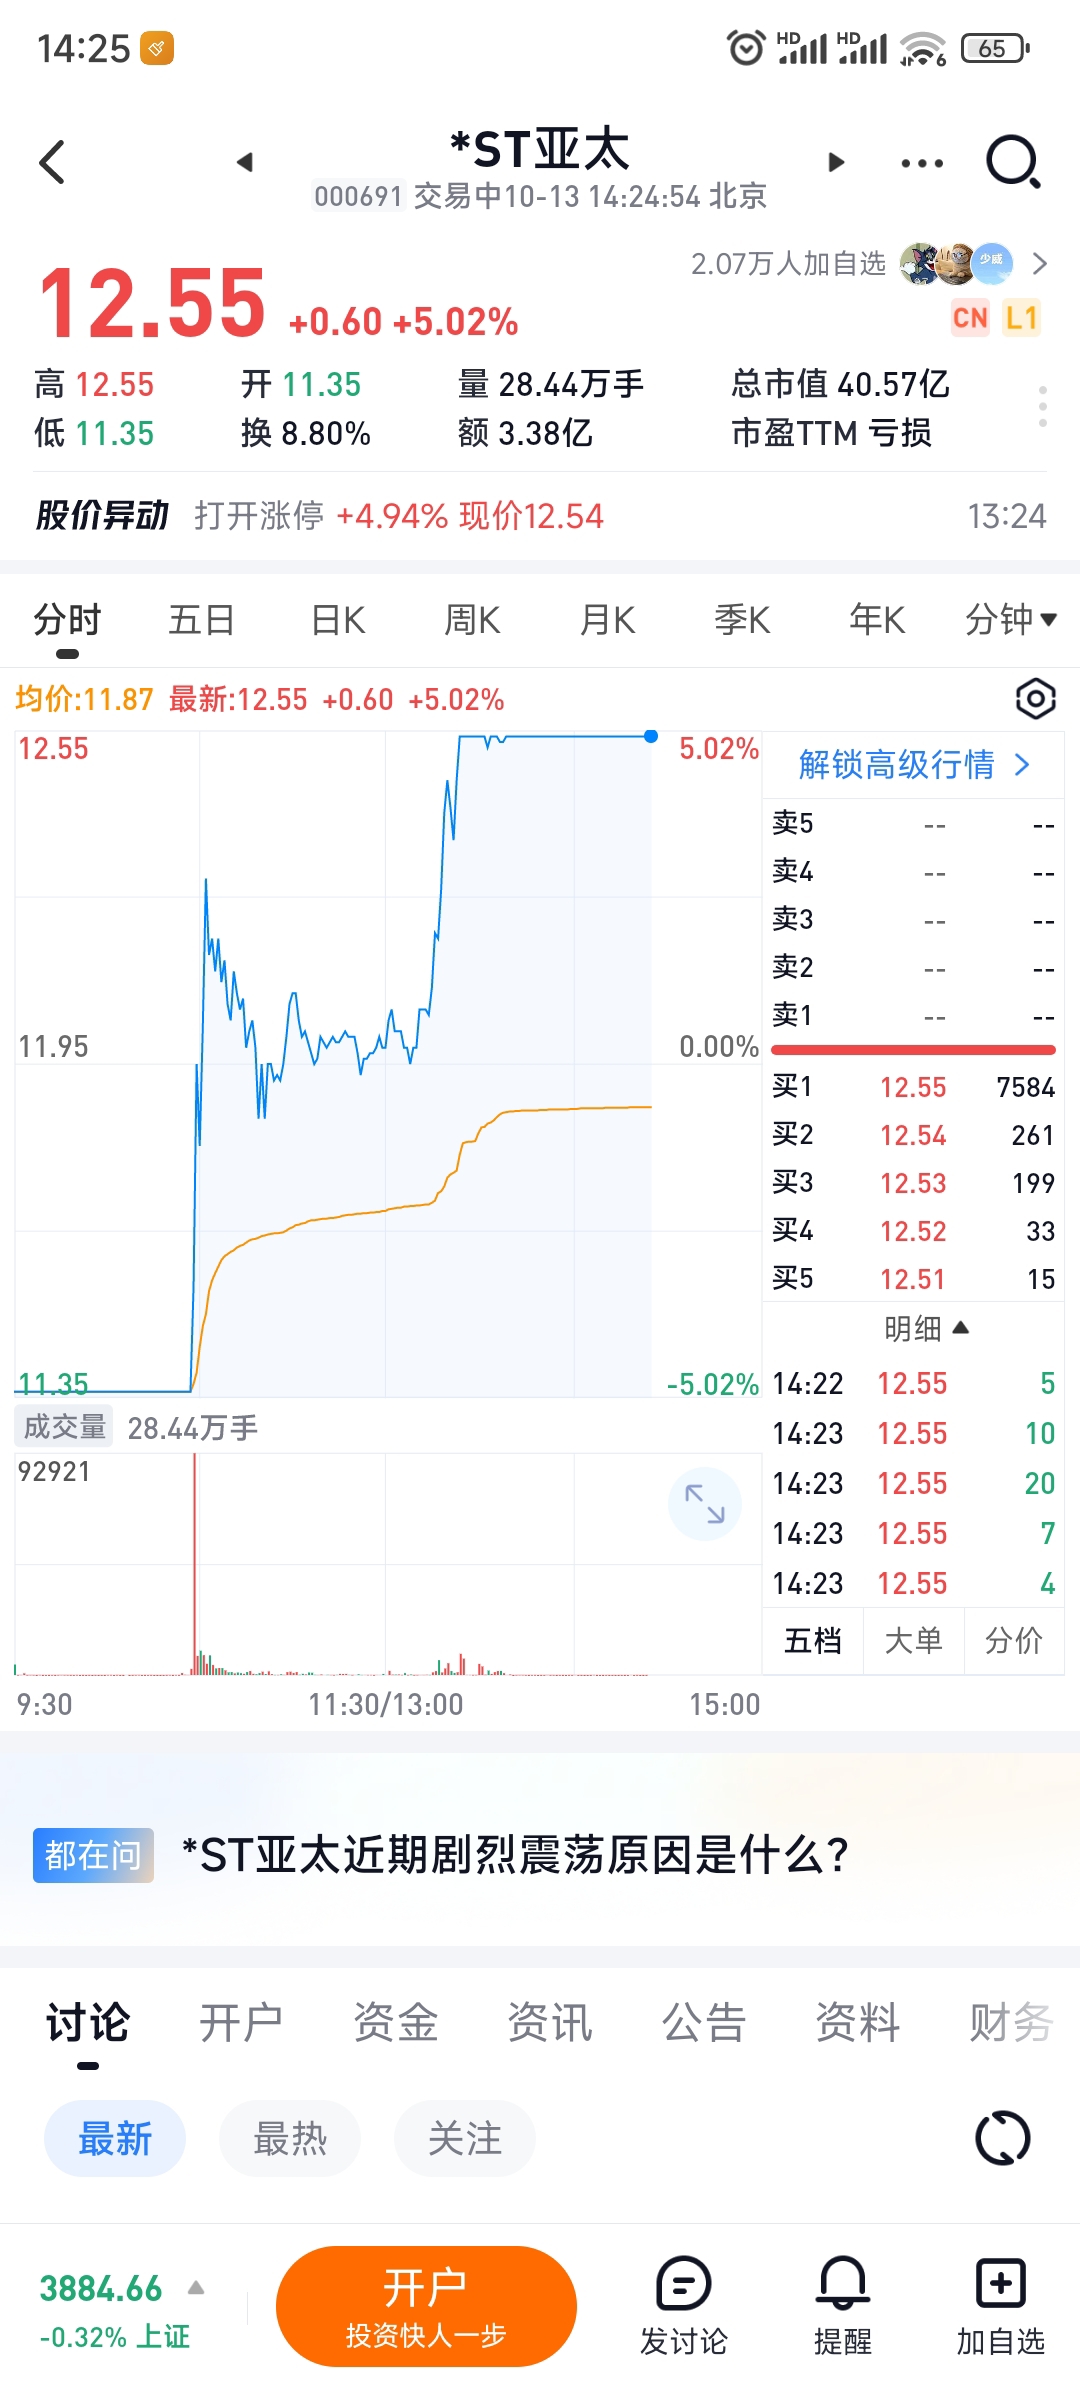Tap the orange 开户 button
The image size is (1080, 2400).
coord(426,2306)
